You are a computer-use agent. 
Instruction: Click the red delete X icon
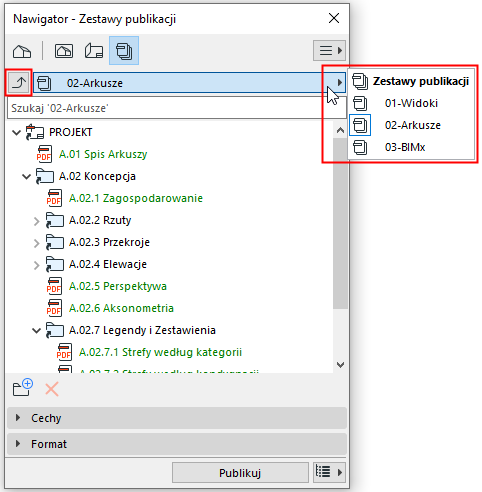[x=52, y=389]
